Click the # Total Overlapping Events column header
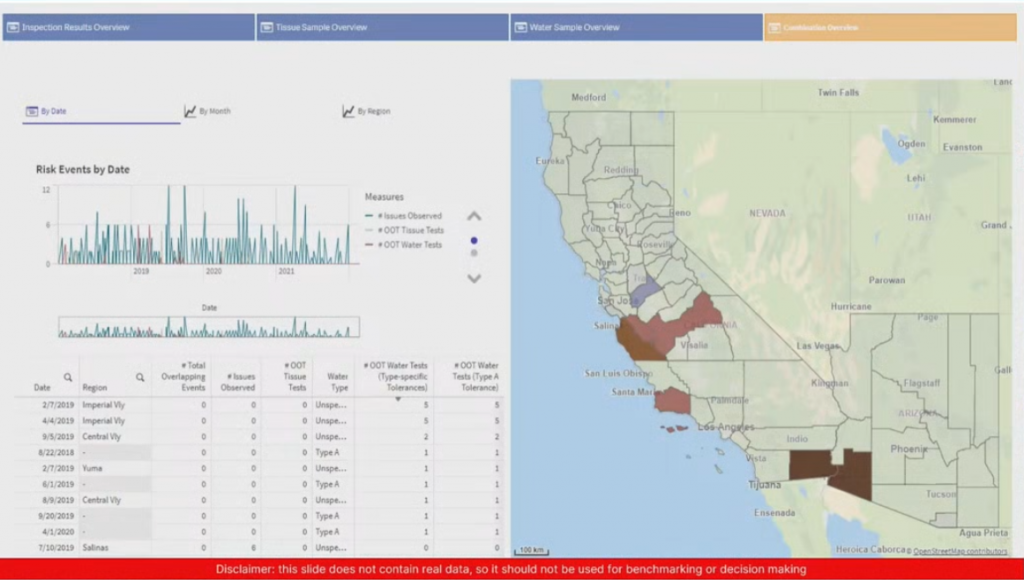The image size is (1024, 580). (182, 376)
